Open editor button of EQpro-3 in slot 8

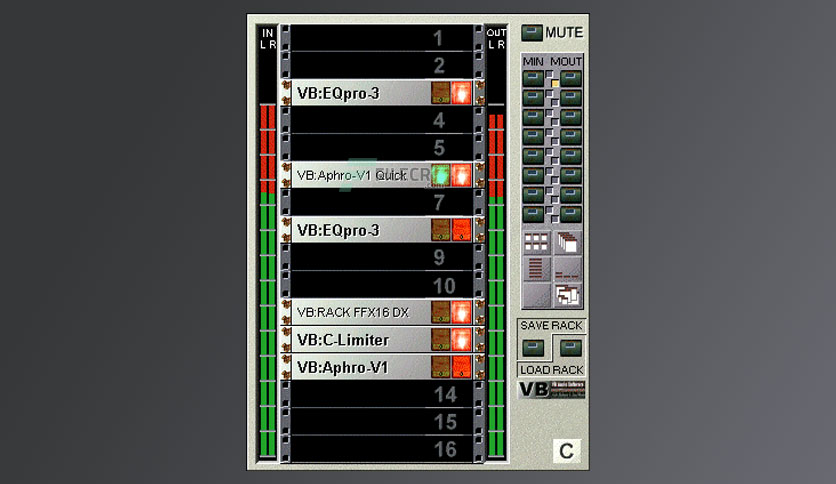tap(440, 230)
